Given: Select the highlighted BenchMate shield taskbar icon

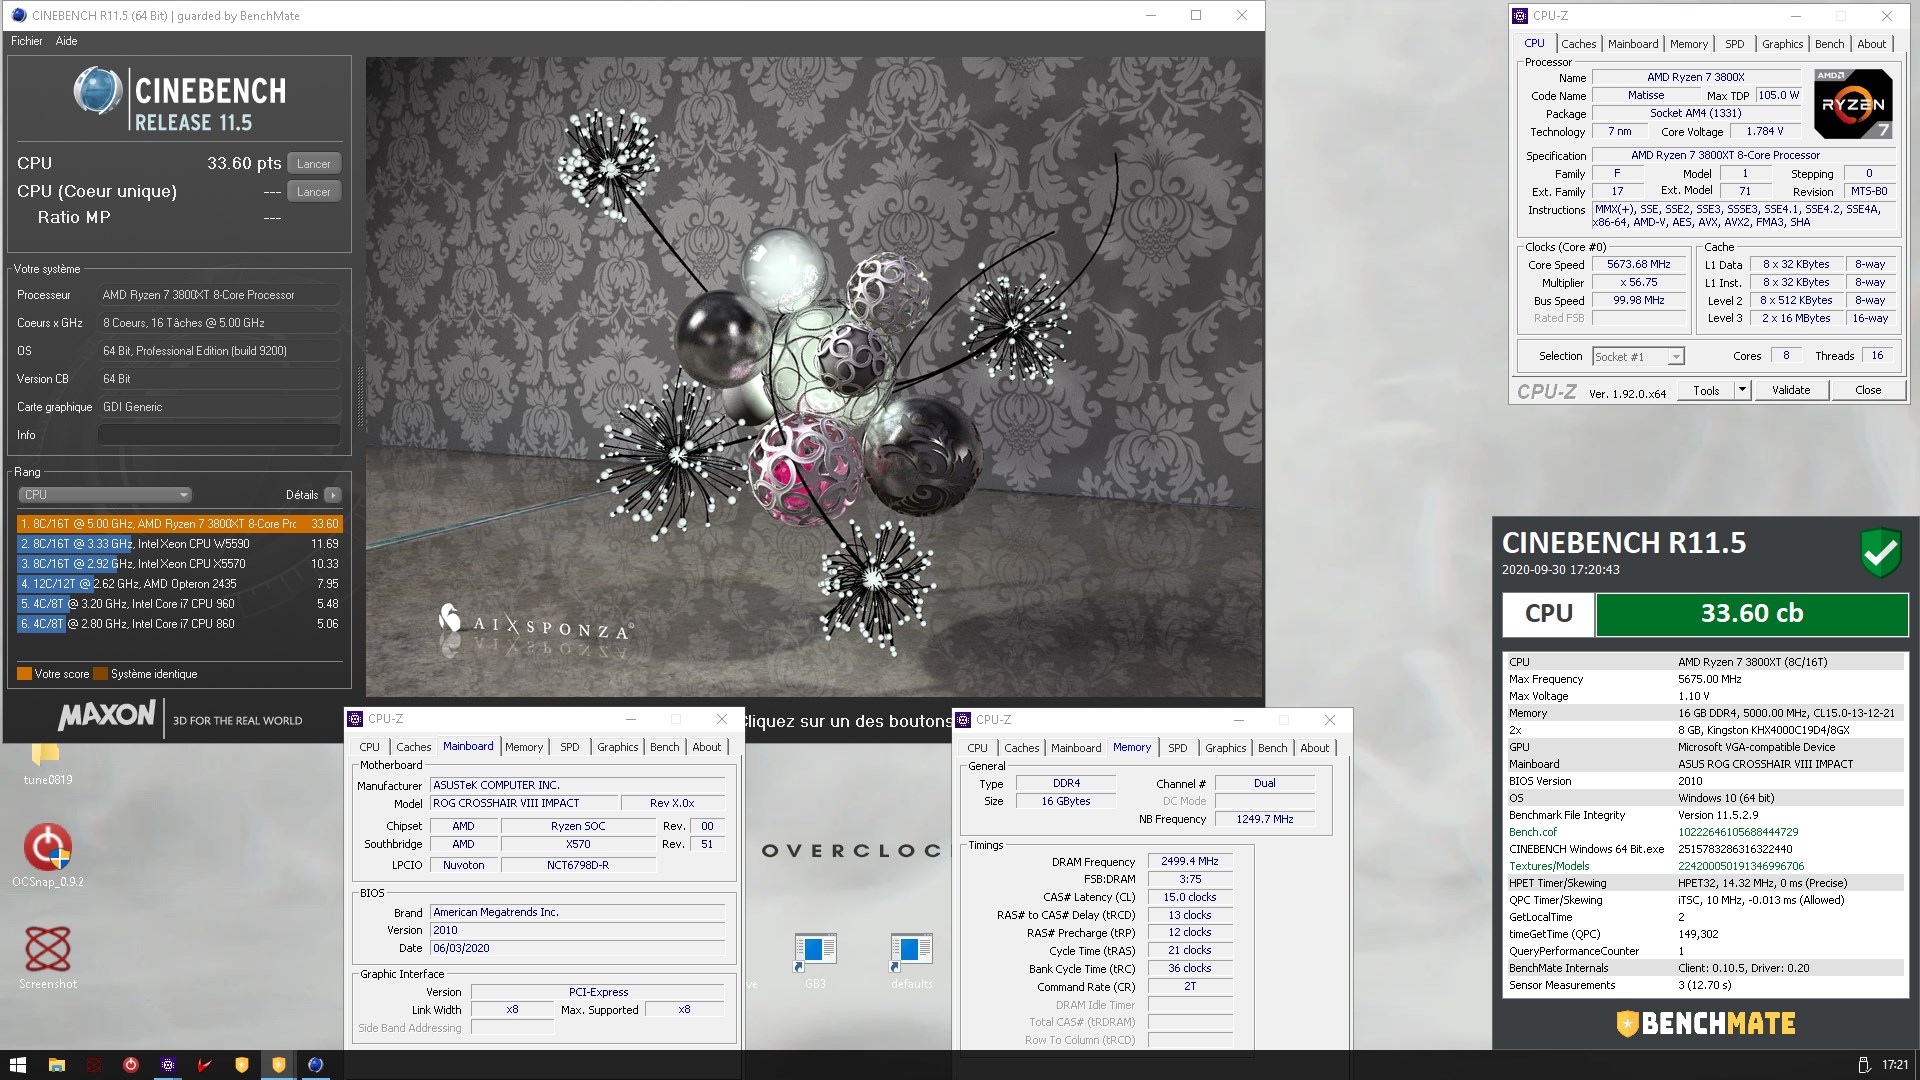Looking at the screenshot, I should point(278,1065).
